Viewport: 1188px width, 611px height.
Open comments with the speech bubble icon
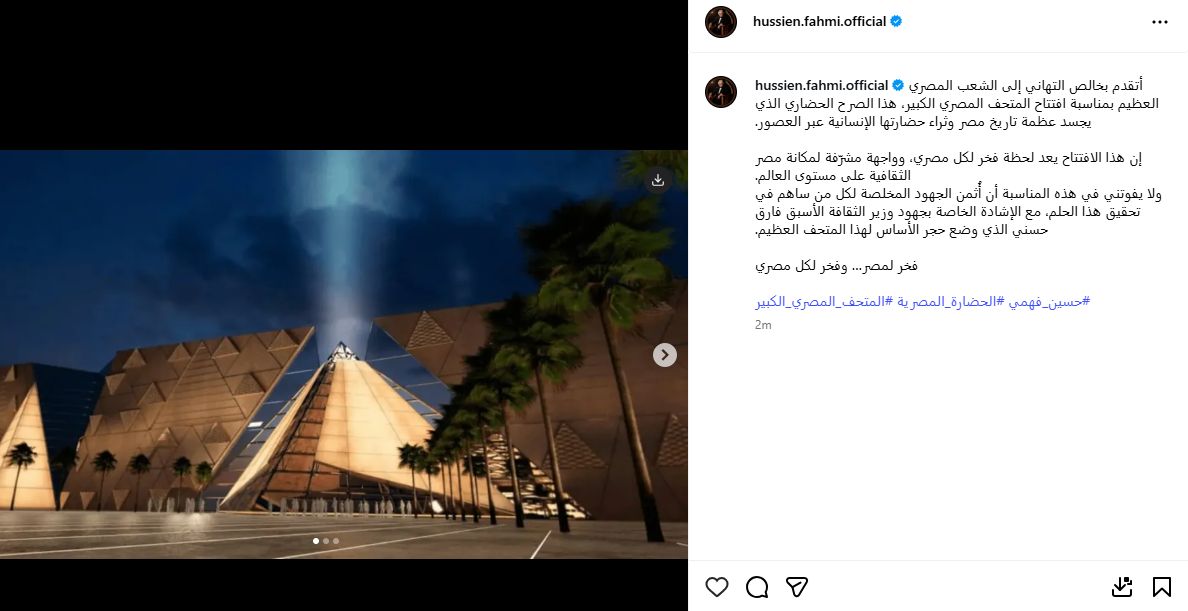[757, 587]
